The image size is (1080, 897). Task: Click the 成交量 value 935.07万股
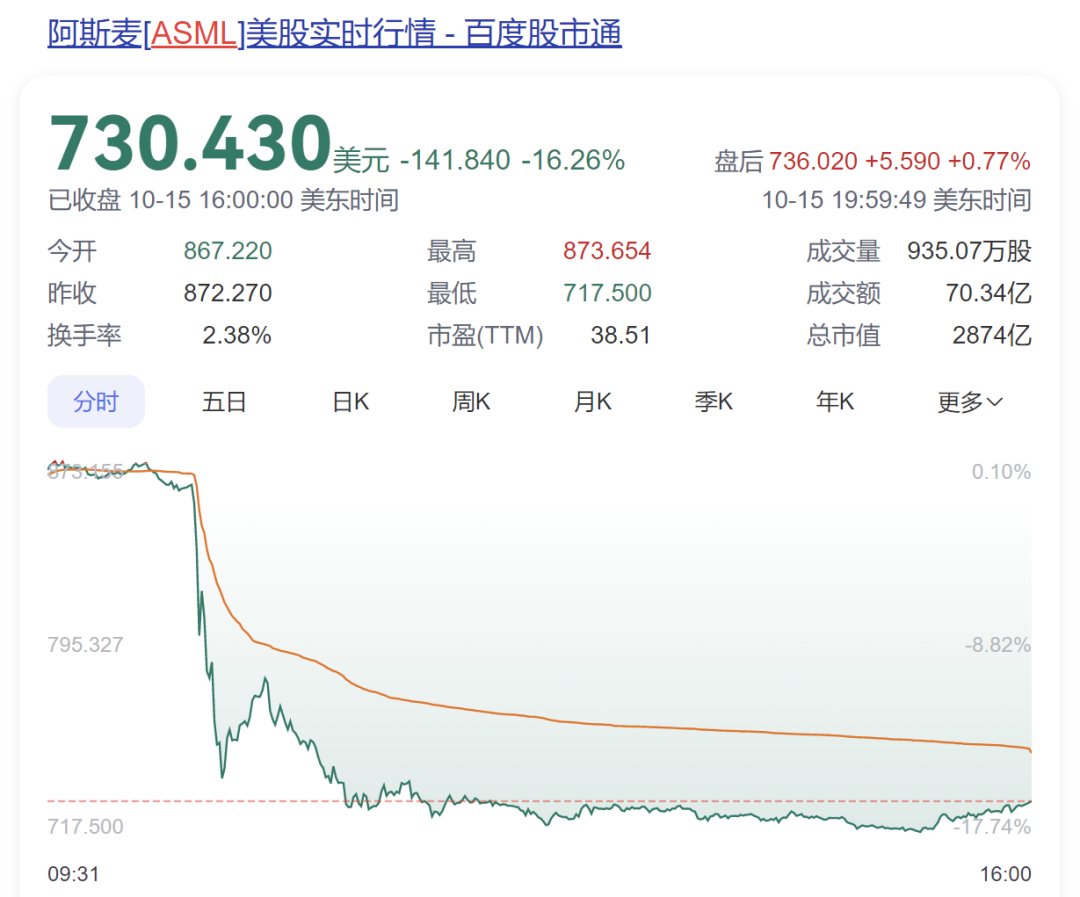click(x=969, y=251)
